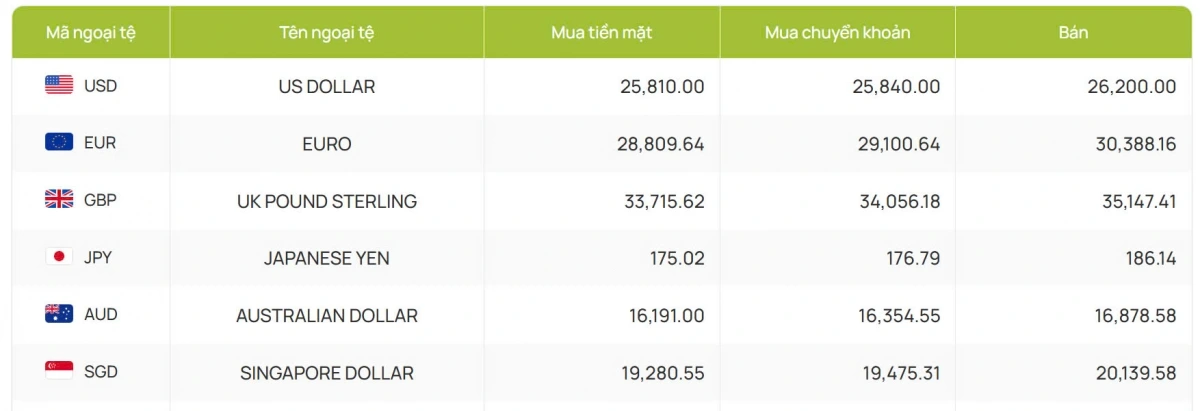Click the JAPANESE YEN currency name

click(x=327, y=258)
